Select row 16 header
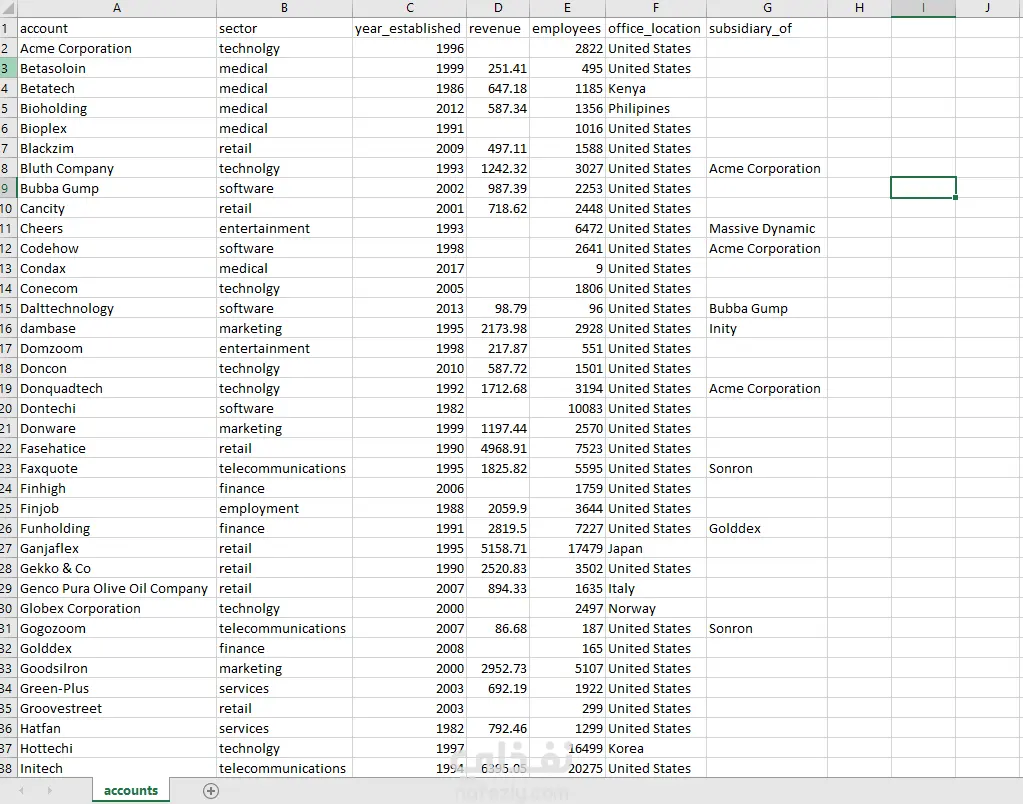 (x=8, y=328)
